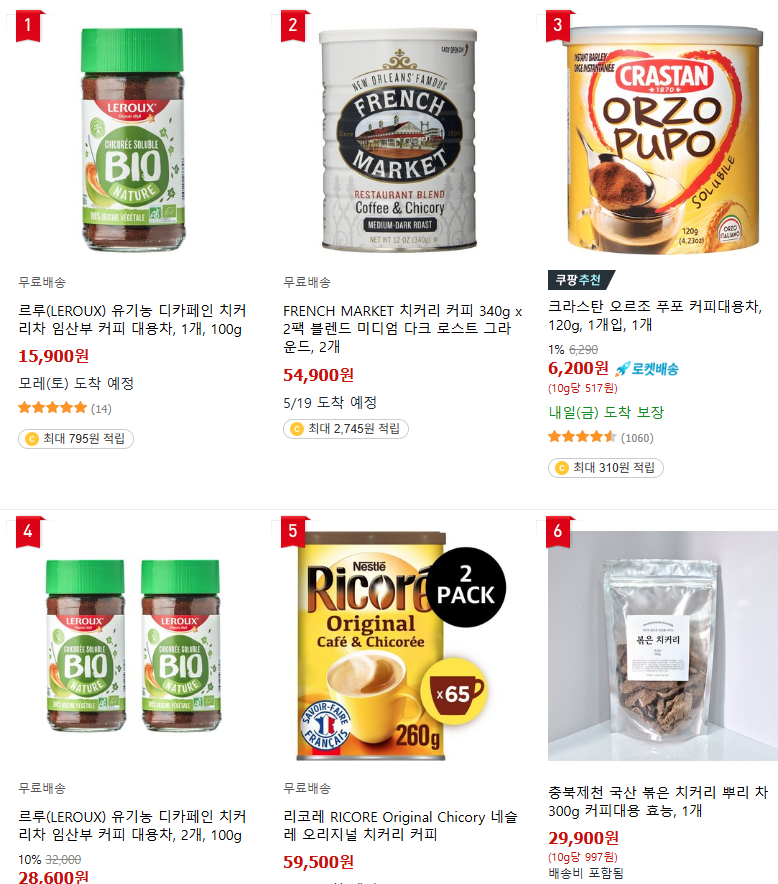Open the 리코레 RICORE Original Chicory title link
The height and width of the screenshot is (884, 778).
click(x=400, y=826)
